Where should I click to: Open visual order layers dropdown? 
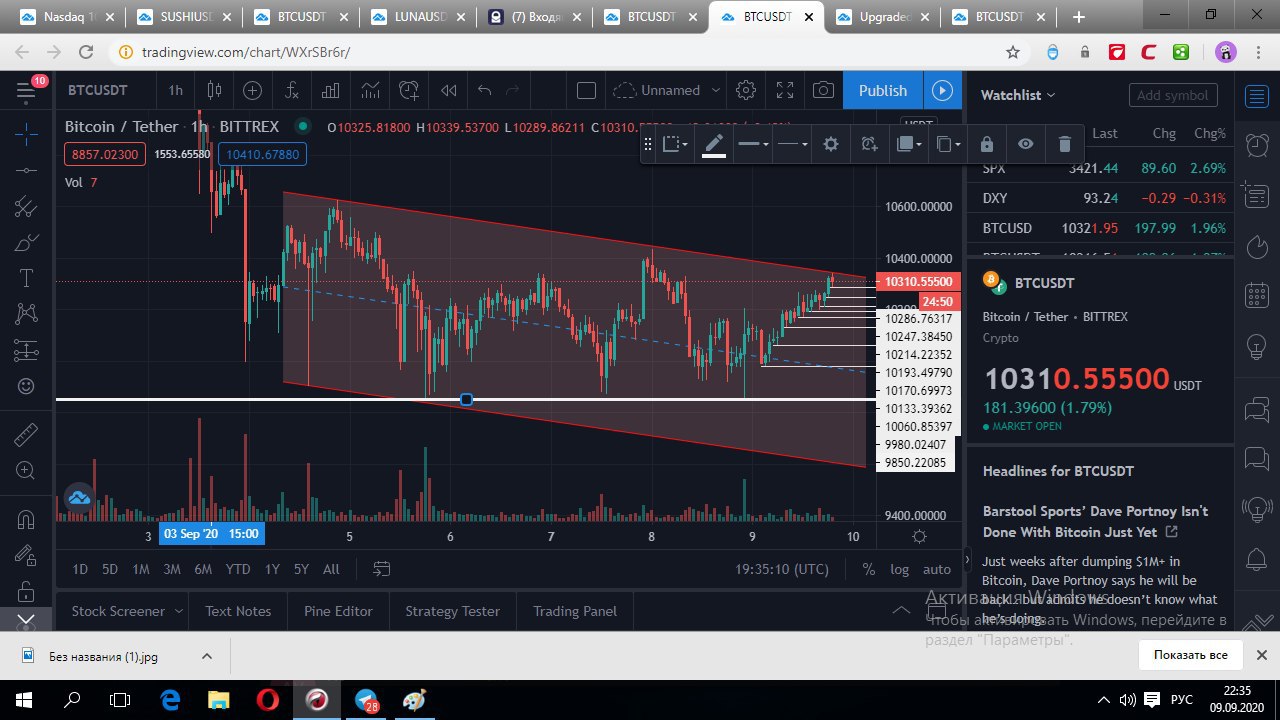tap(909, 144)
